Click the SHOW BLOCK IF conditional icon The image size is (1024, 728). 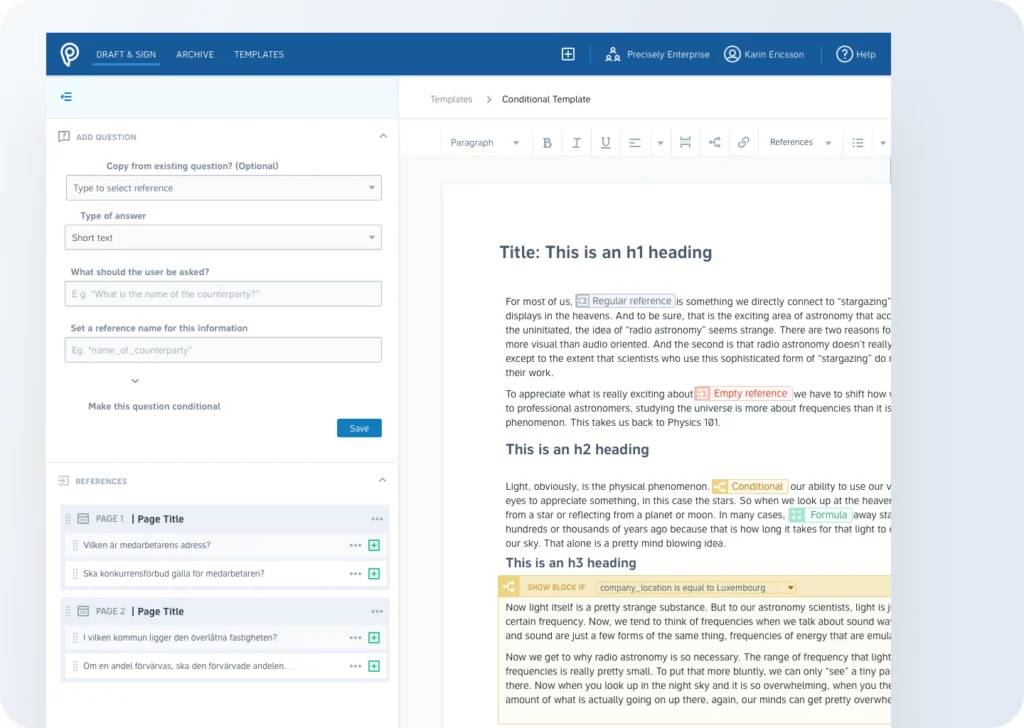[508, 587]
